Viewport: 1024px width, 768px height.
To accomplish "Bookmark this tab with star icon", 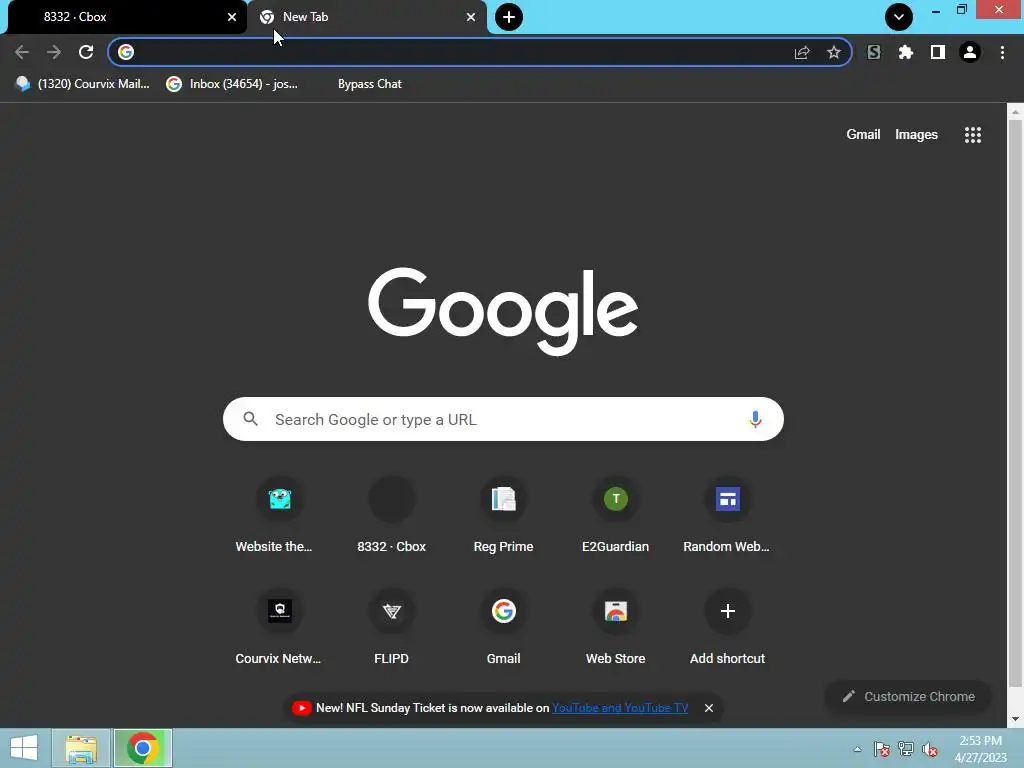I will pyautogui.click(x=833, y=52).
